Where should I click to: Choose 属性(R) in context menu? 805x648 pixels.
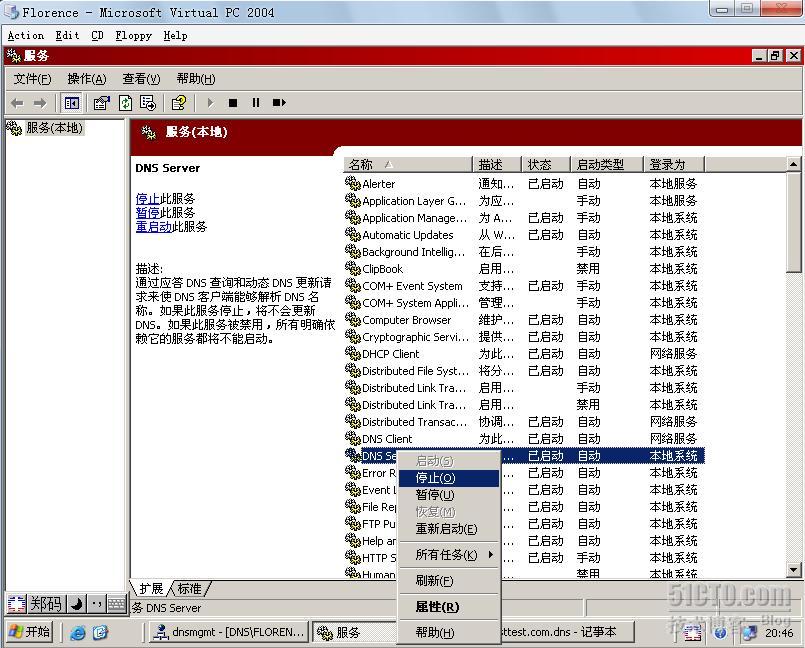coord(449,607)
